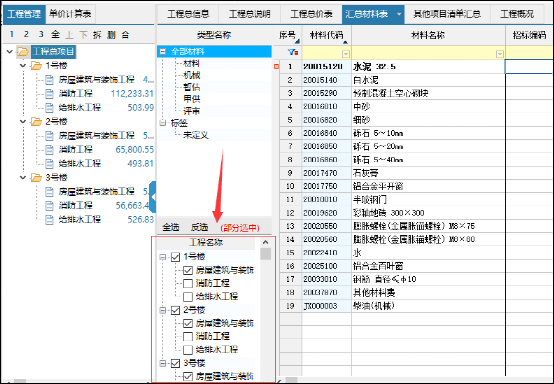Click the 工程总项目 root folder icon
This screenshot has width=554, height=384.
click(23, 52)
